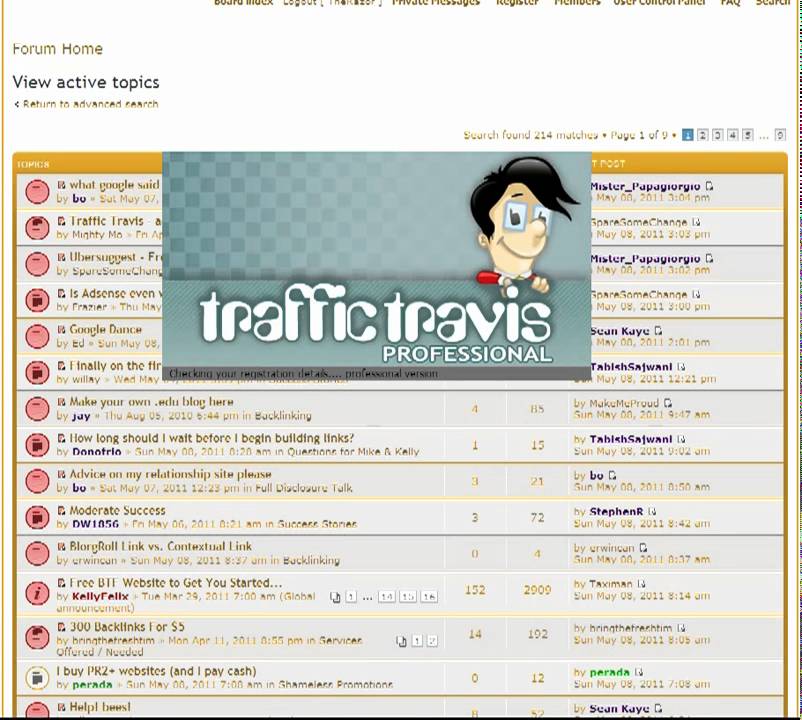Screen dimensions: 802x720
Task: Open 'I buy PR2+ websites (and I pay cash)' topic
Action: [157, 671]
